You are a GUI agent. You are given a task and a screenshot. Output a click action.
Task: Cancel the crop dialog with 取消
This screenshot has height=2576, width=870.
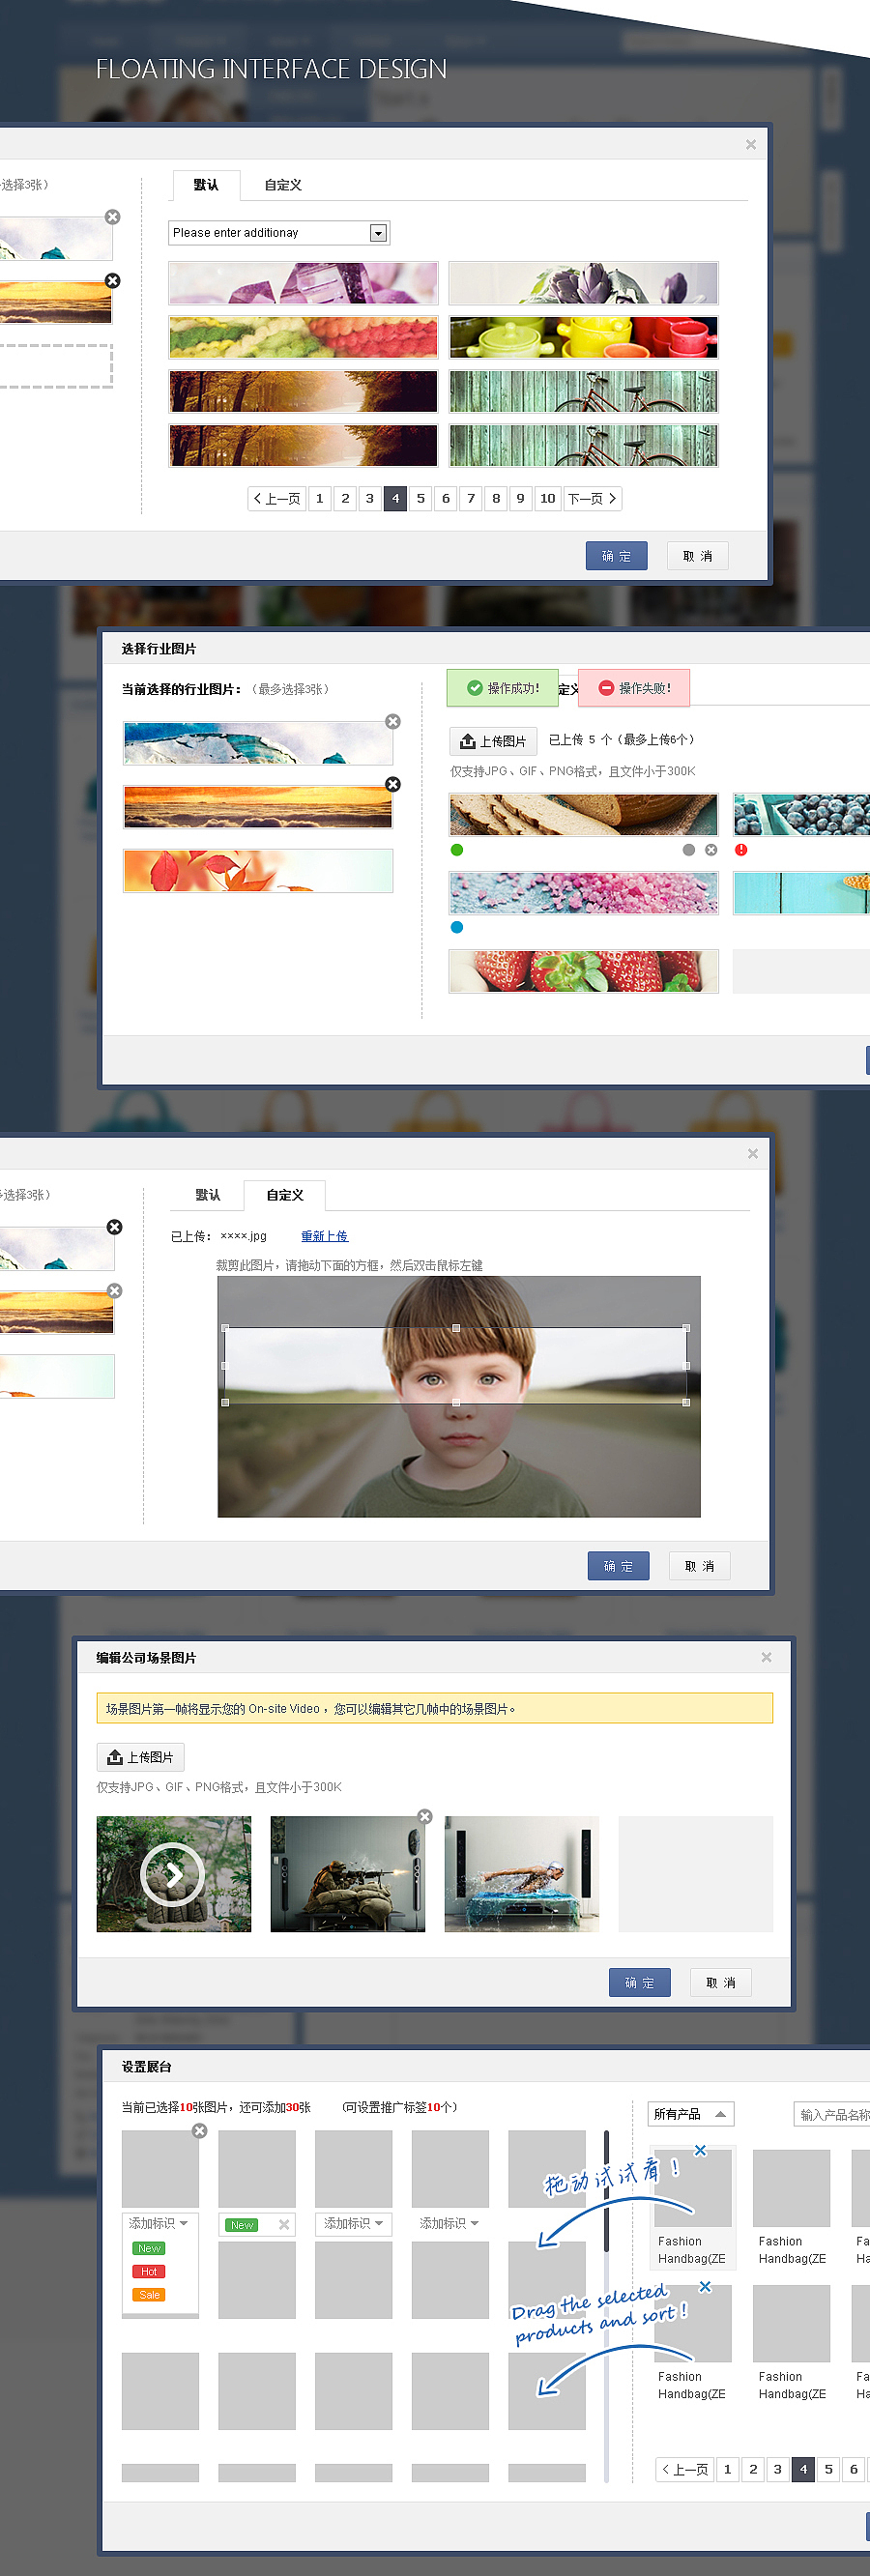[700, 1566]
